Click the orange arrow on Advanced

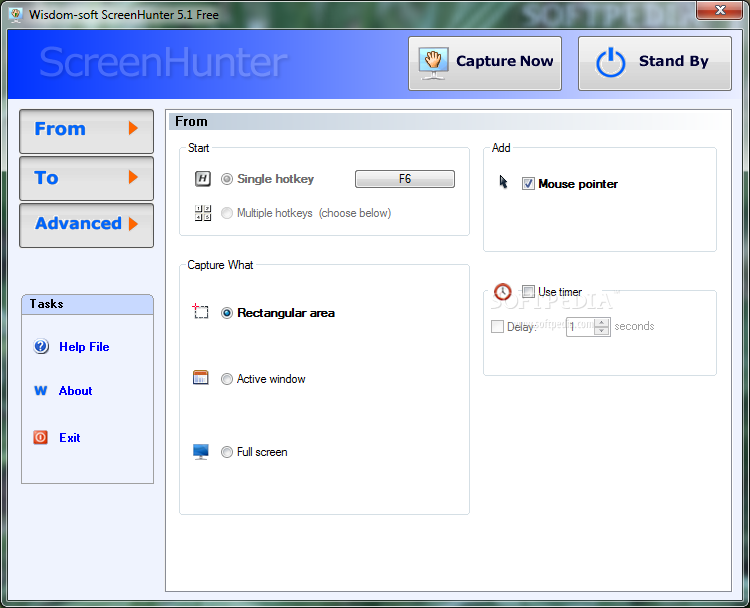133,224
